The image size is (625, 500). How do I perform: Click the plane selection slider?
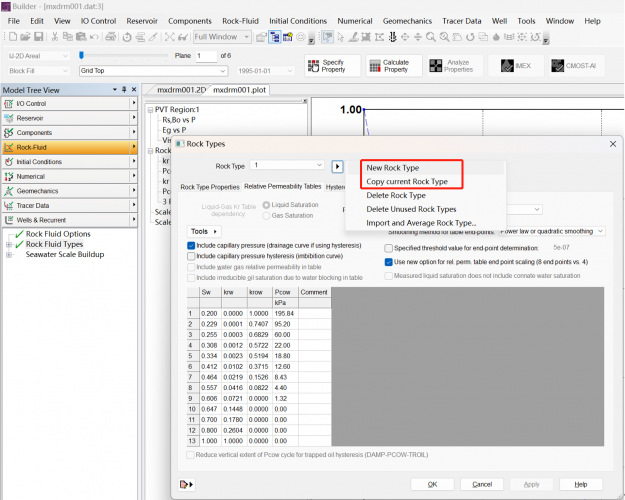(x=80, y=55)
